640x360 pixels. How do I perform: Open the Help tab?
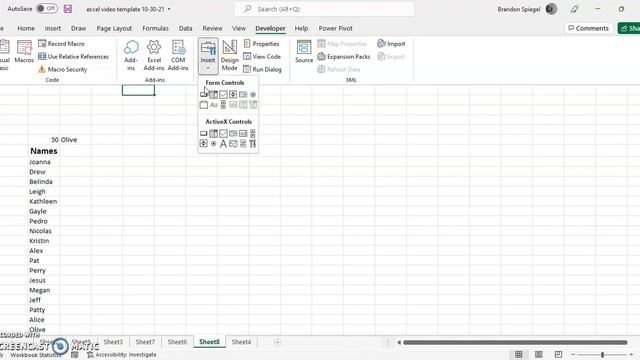301,28
